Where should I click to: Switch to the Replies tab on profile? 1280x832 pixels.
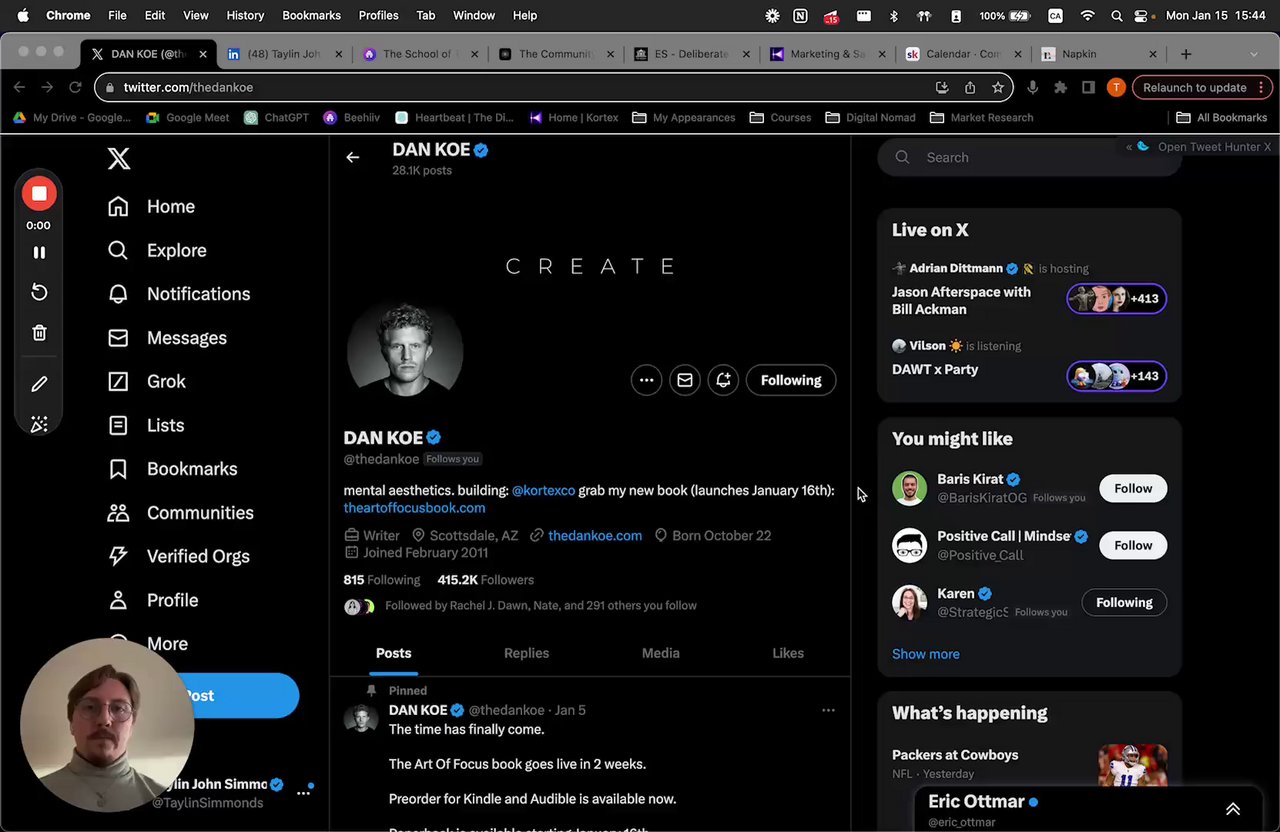pos(526,653)
